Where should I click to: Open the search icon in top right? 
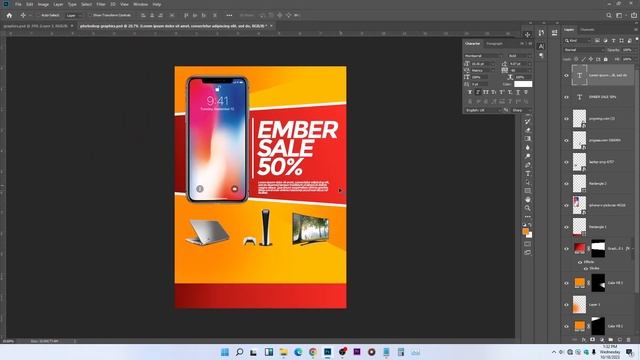pos(609,16)
